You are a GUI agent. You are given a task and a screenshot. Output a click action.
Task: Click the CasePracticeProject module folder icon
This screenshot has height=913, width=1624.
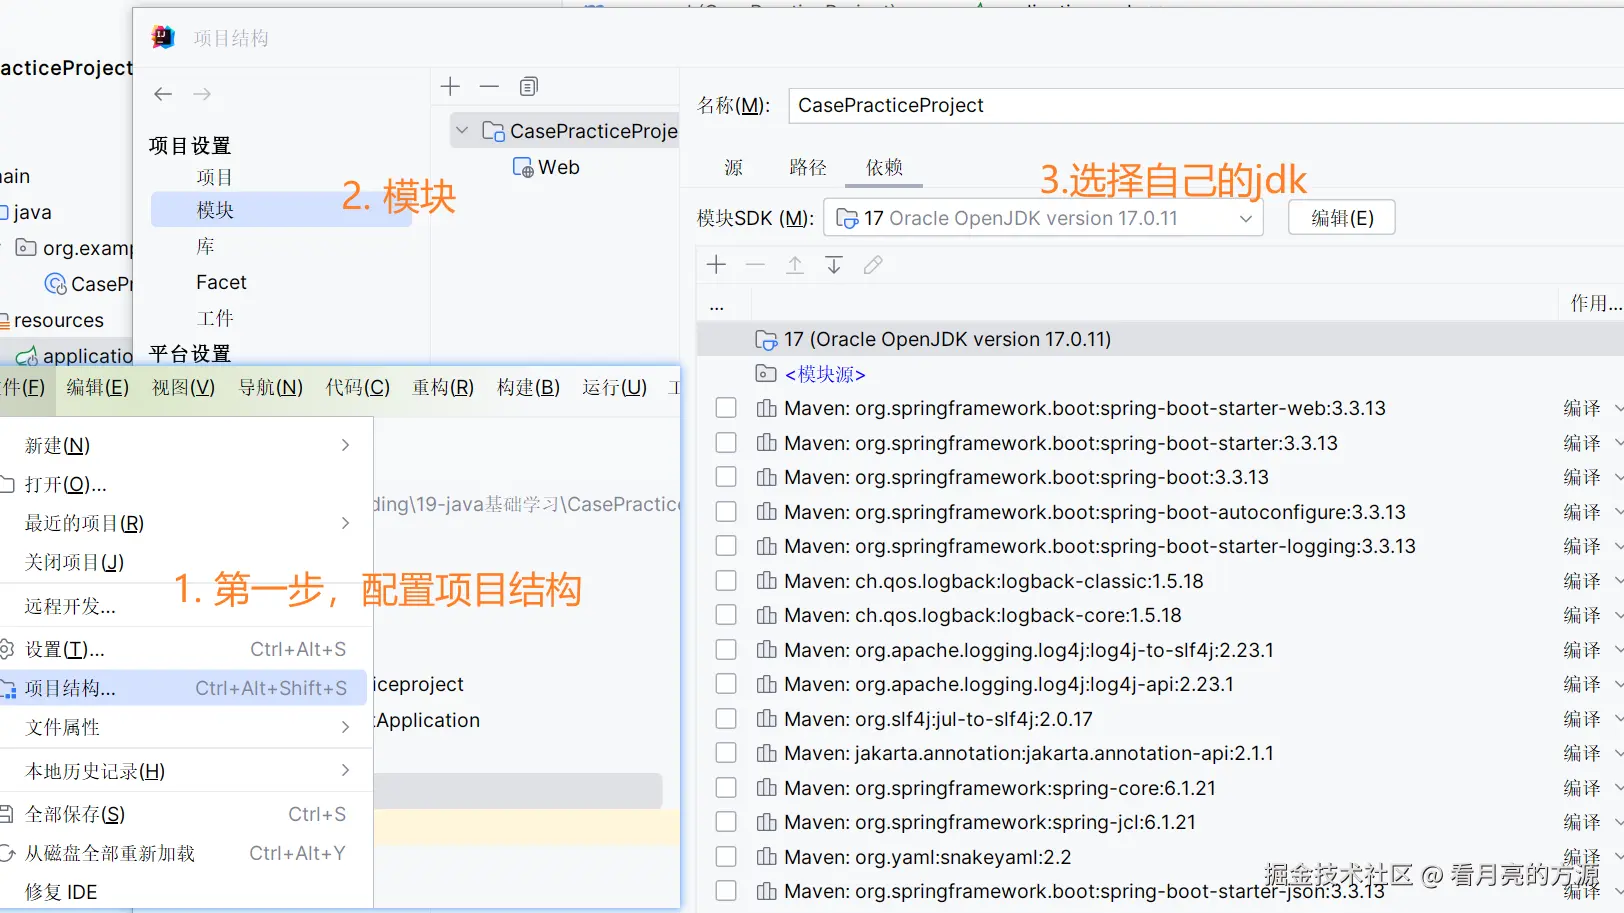(493, 132)
